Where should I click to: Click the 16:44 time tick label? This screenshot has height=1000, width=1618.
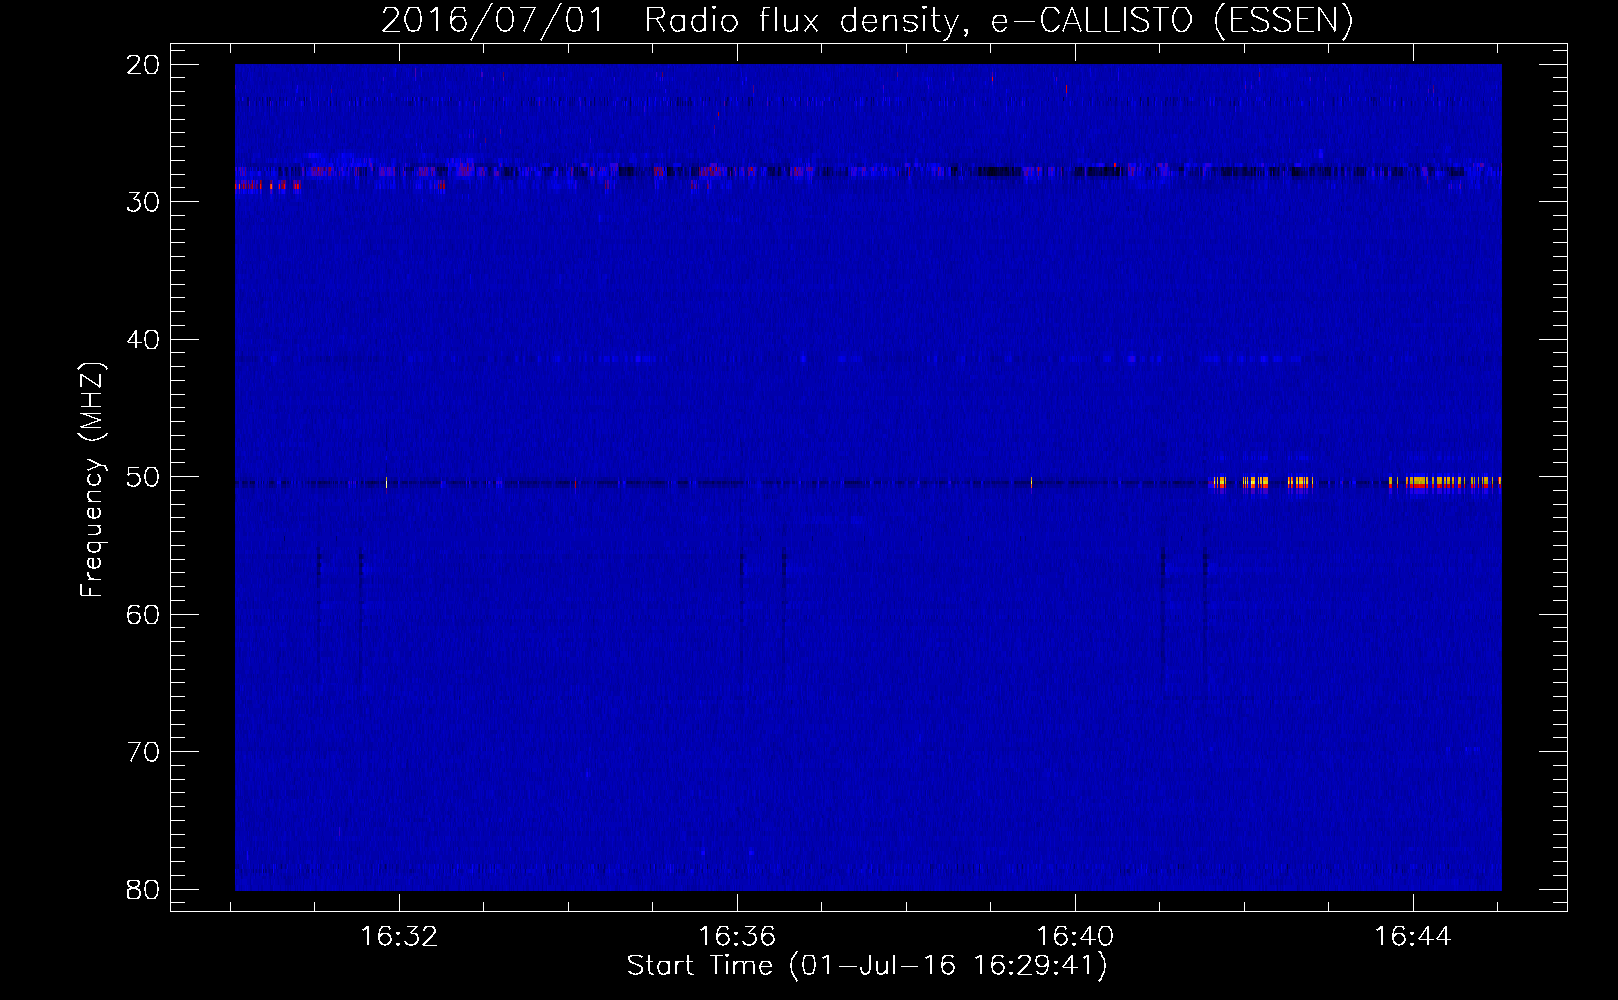(1413, 937)
